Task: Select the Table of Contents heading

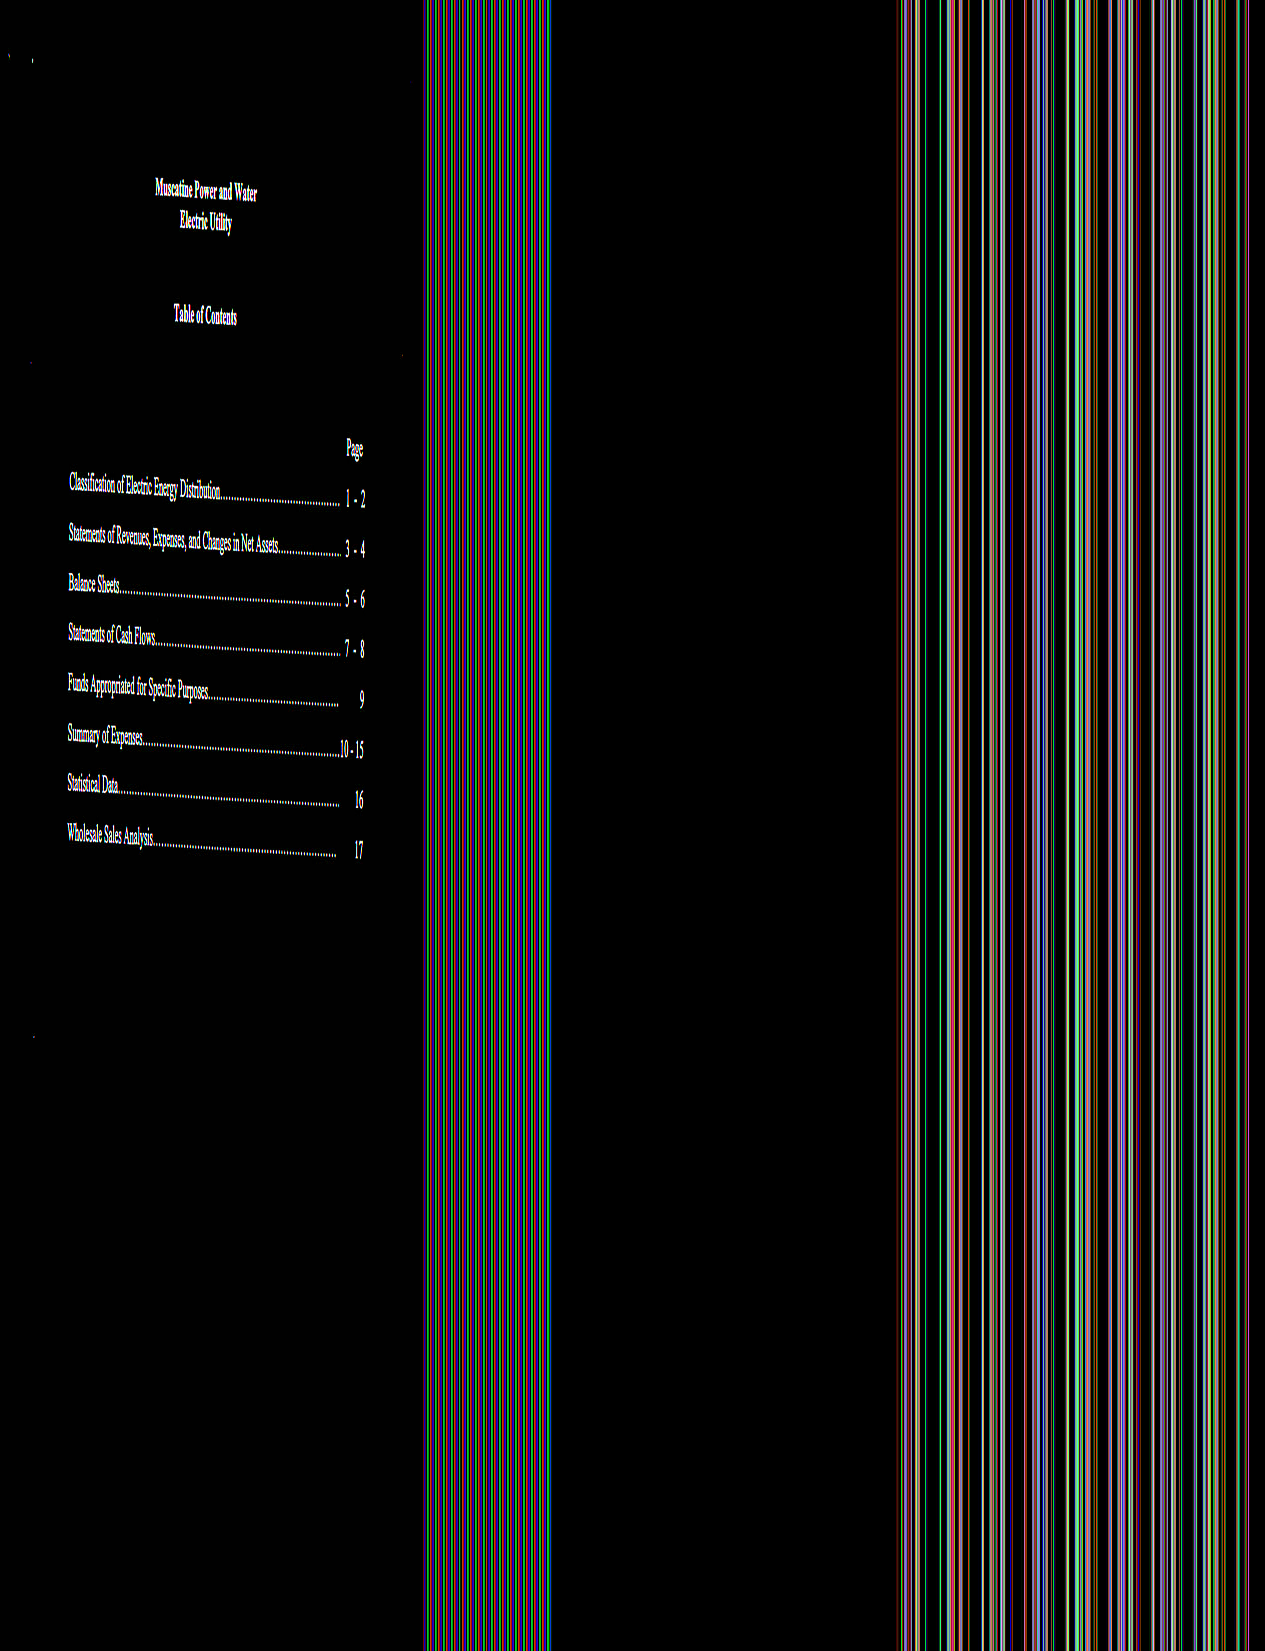Action: 205,316
